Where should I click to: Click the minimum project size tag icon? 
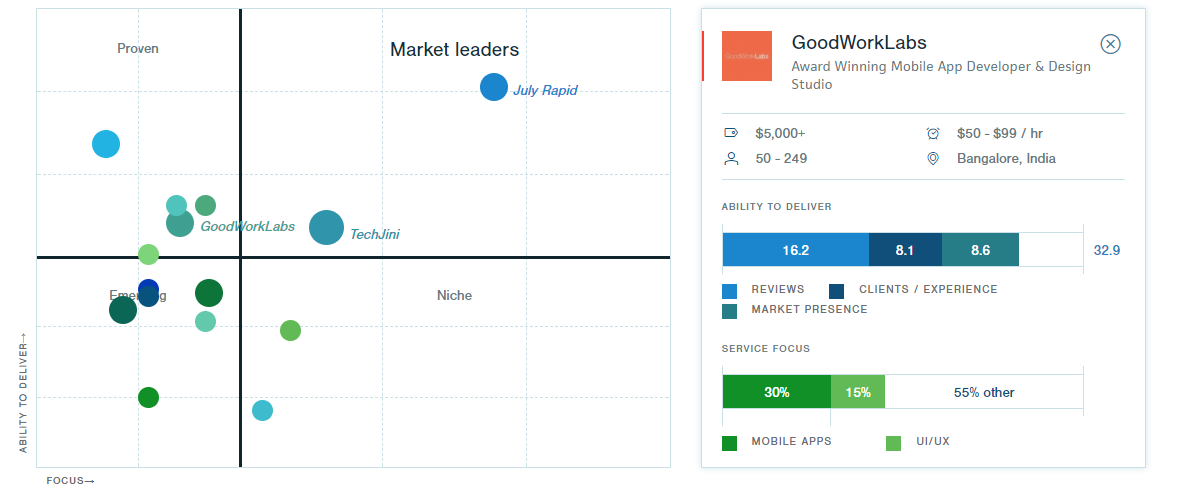coord(731,133)
